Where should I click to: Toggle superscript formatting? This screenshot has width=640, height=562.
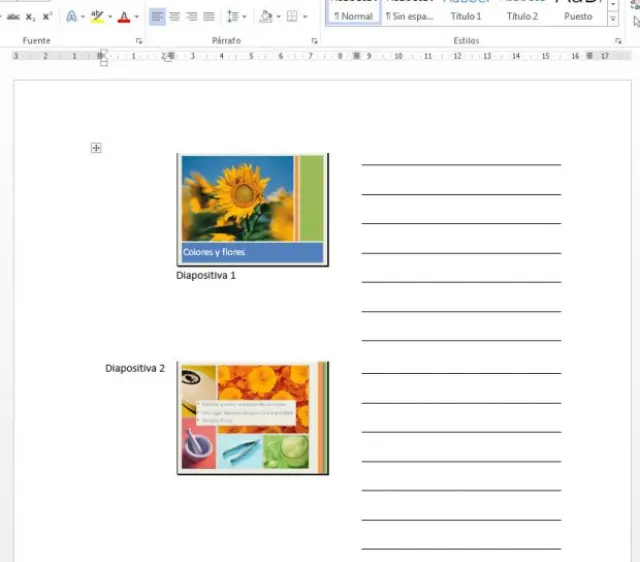click(47, 17)
